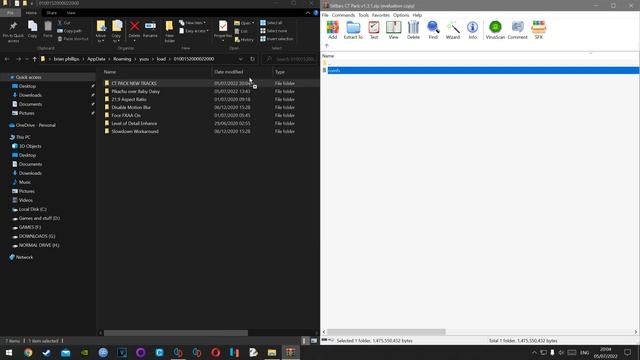
Task: Select the CT PACK NEW TRACKS folder
Action: pyautogui.click(x=134, y=83)
